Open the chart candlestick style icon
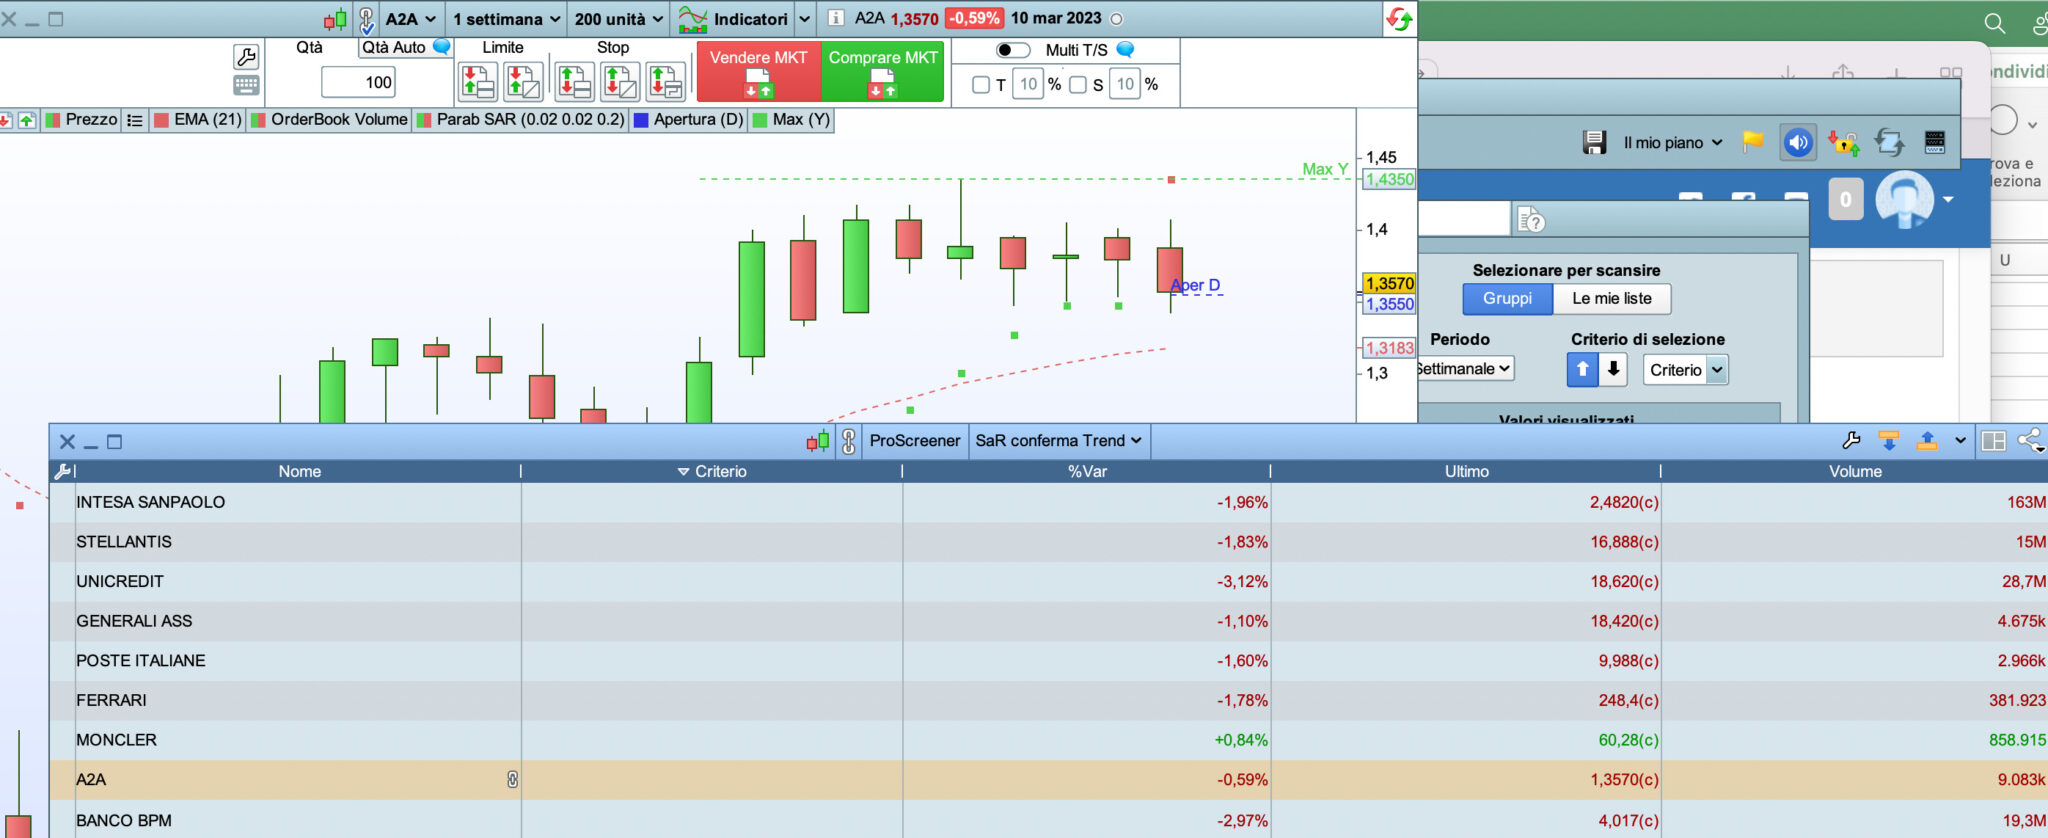 (x=335, y=19)
